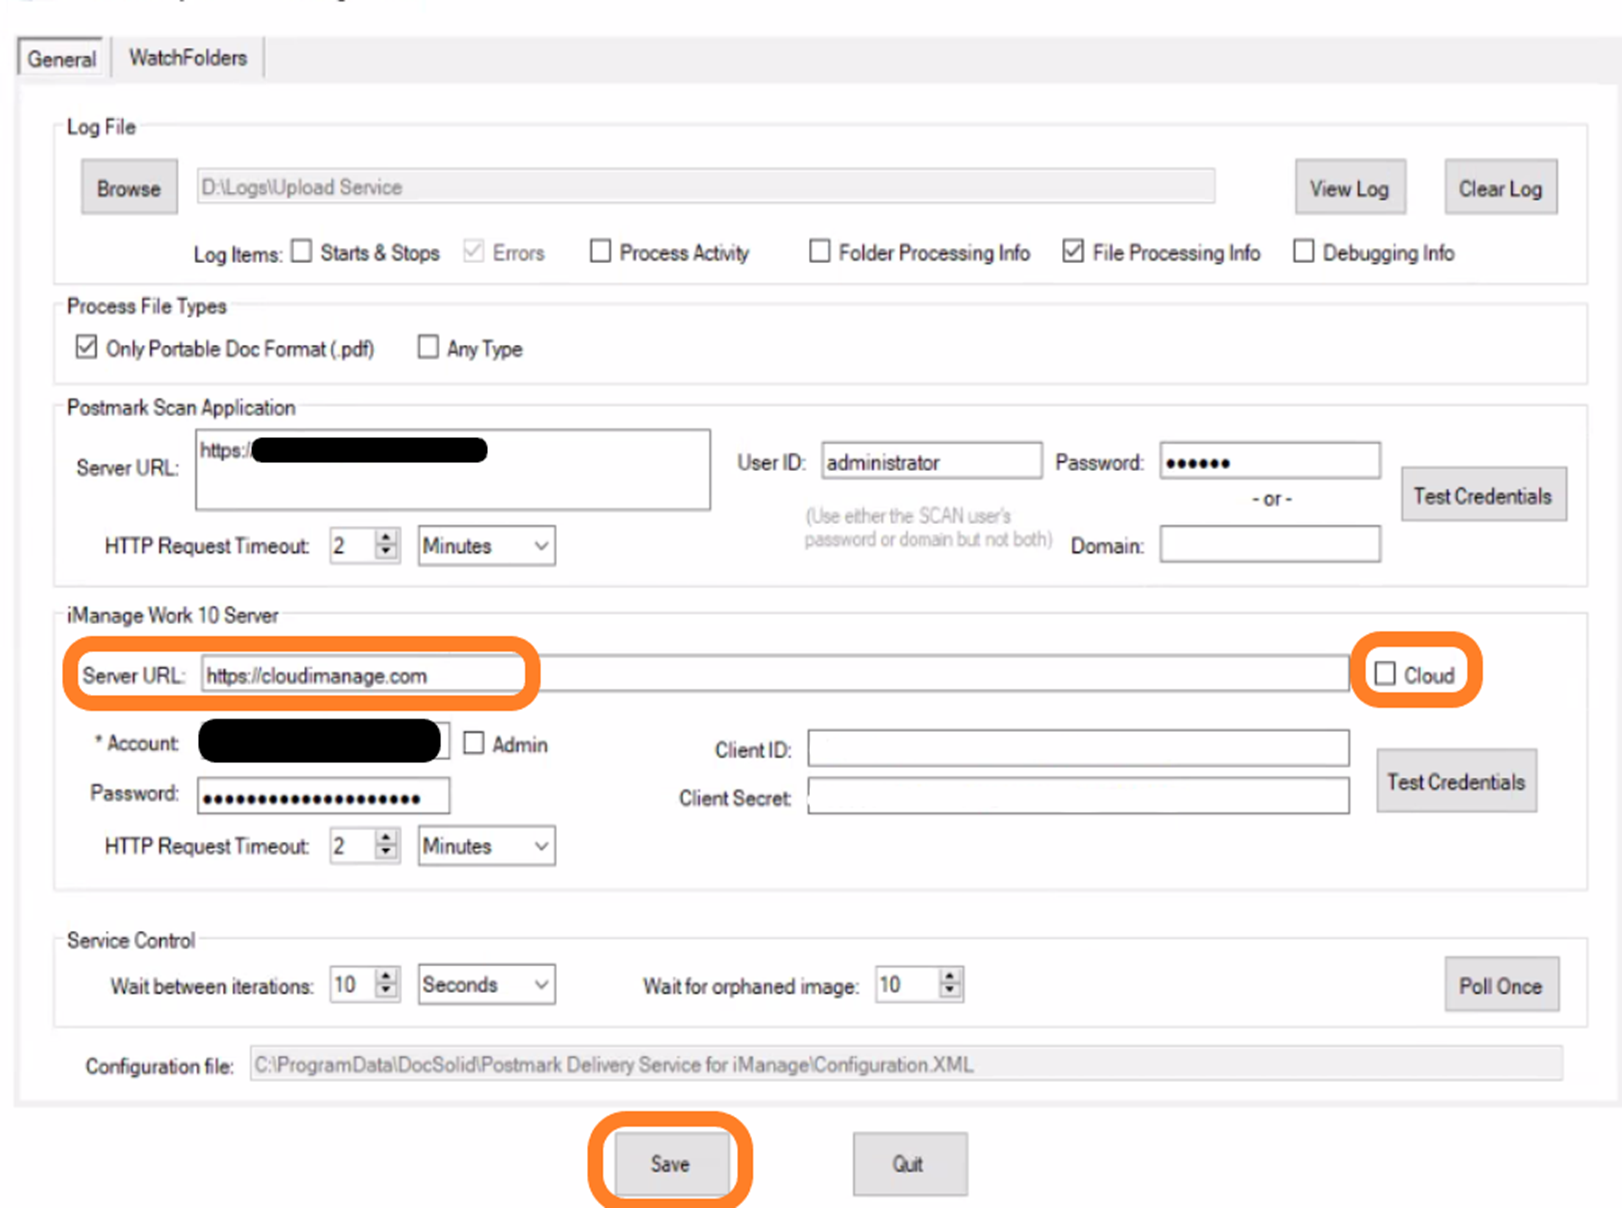
Task: Open iManage HTTP timeout Minutes dropdown
Action: [x=486, y=846]
